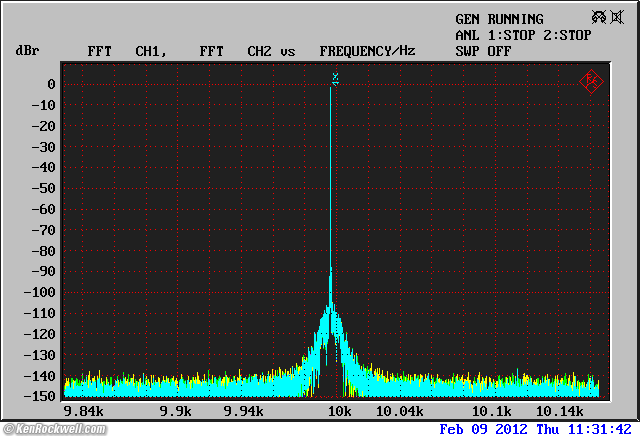Click the cursor marker atop the spectrum peak

336,78
